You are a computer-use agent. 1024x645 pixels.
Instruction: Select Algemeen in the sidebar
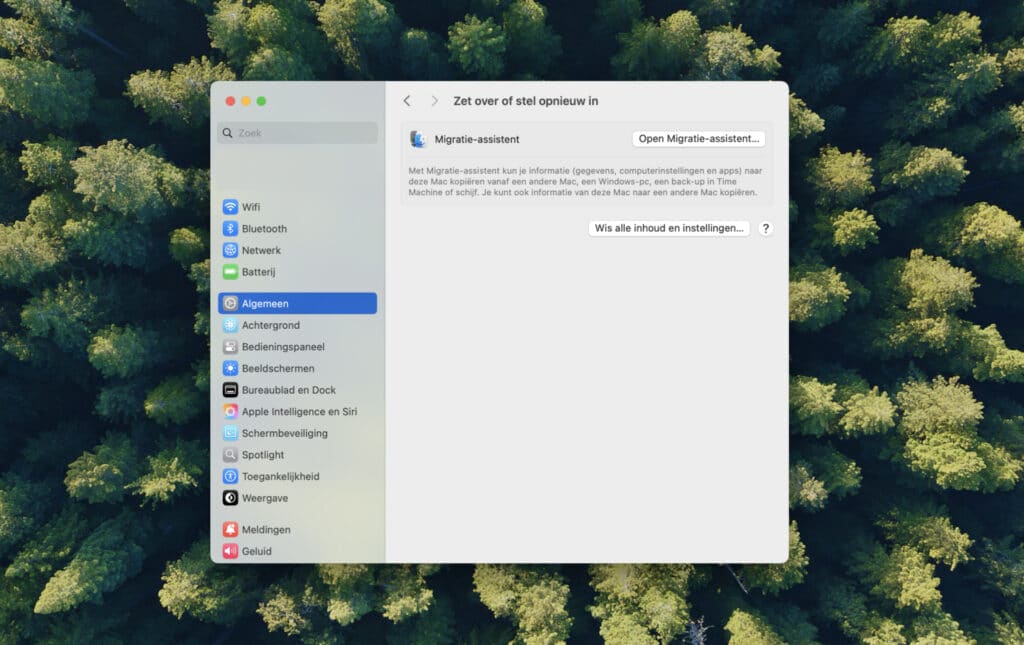(x=297, y=303)
